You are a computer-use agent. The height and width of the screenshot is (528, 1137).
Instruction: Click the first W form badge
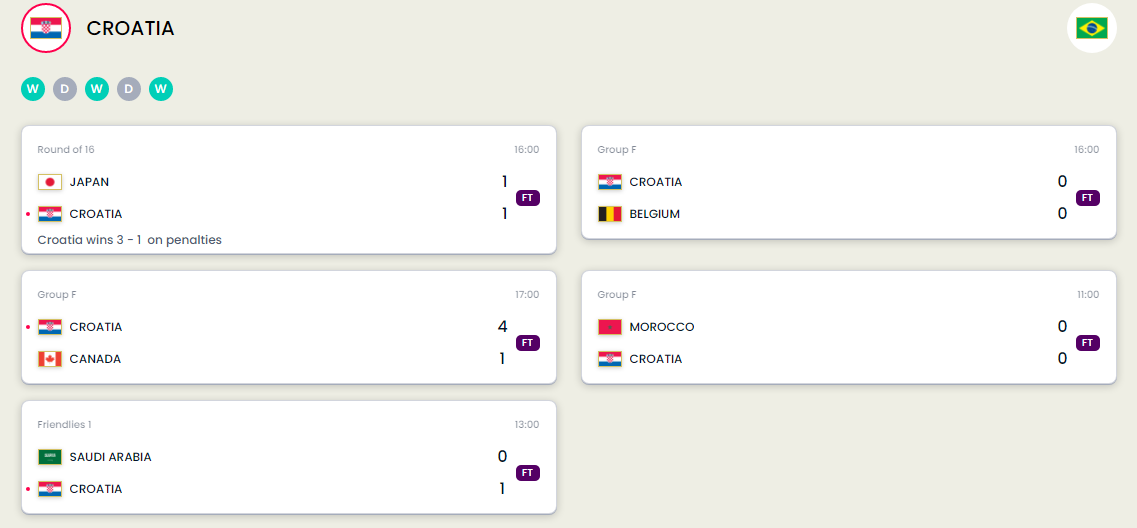pos(33,89)
